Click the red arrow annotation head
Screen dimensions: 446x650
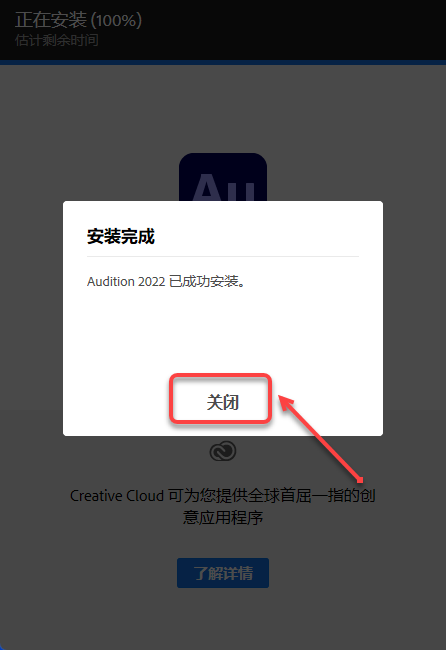pos(285,402)
